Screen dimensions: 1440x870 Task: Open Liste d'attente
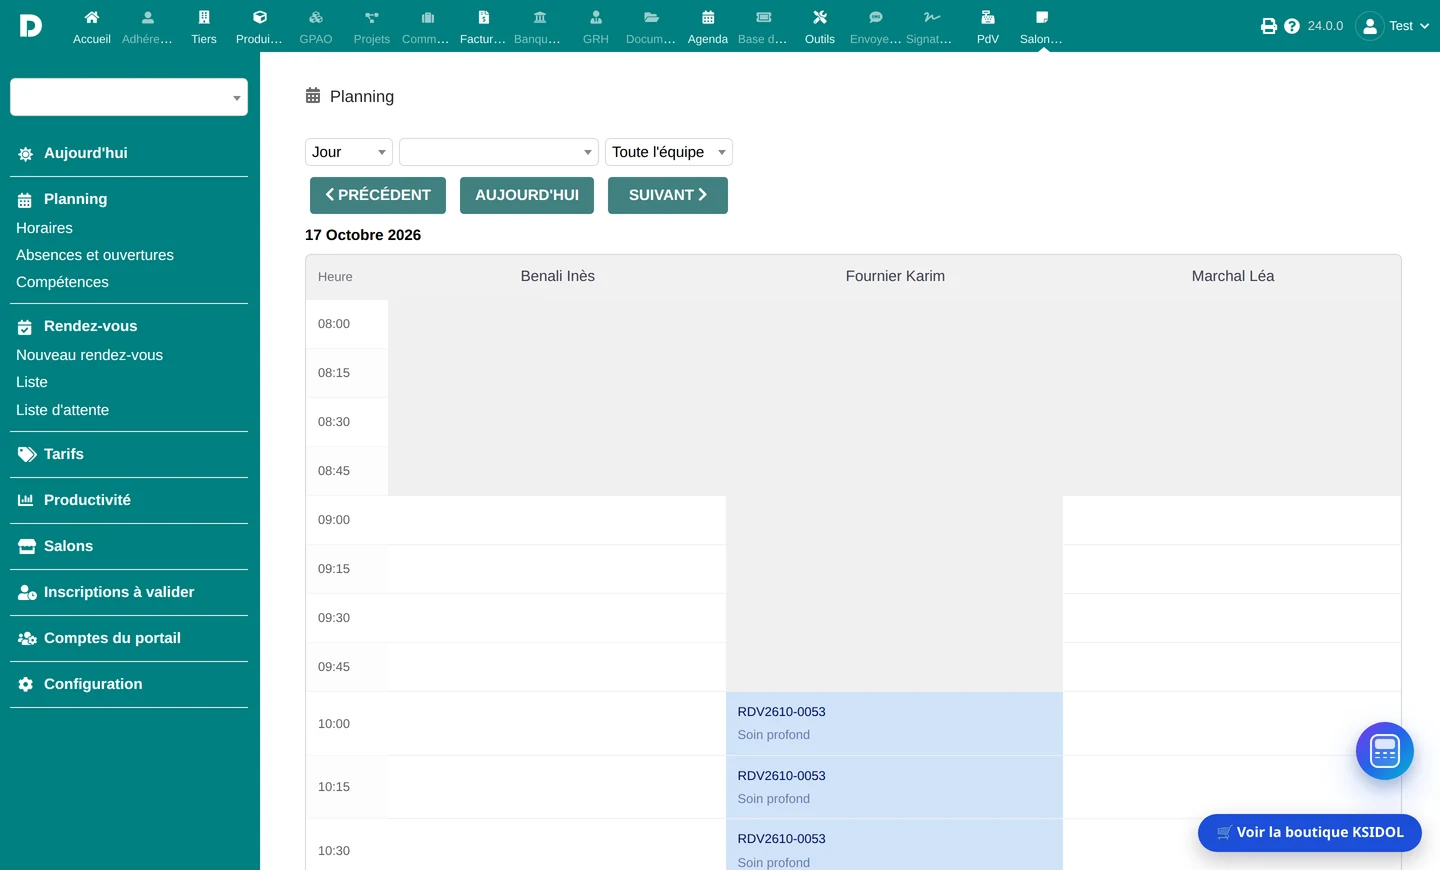pos(62,410)
